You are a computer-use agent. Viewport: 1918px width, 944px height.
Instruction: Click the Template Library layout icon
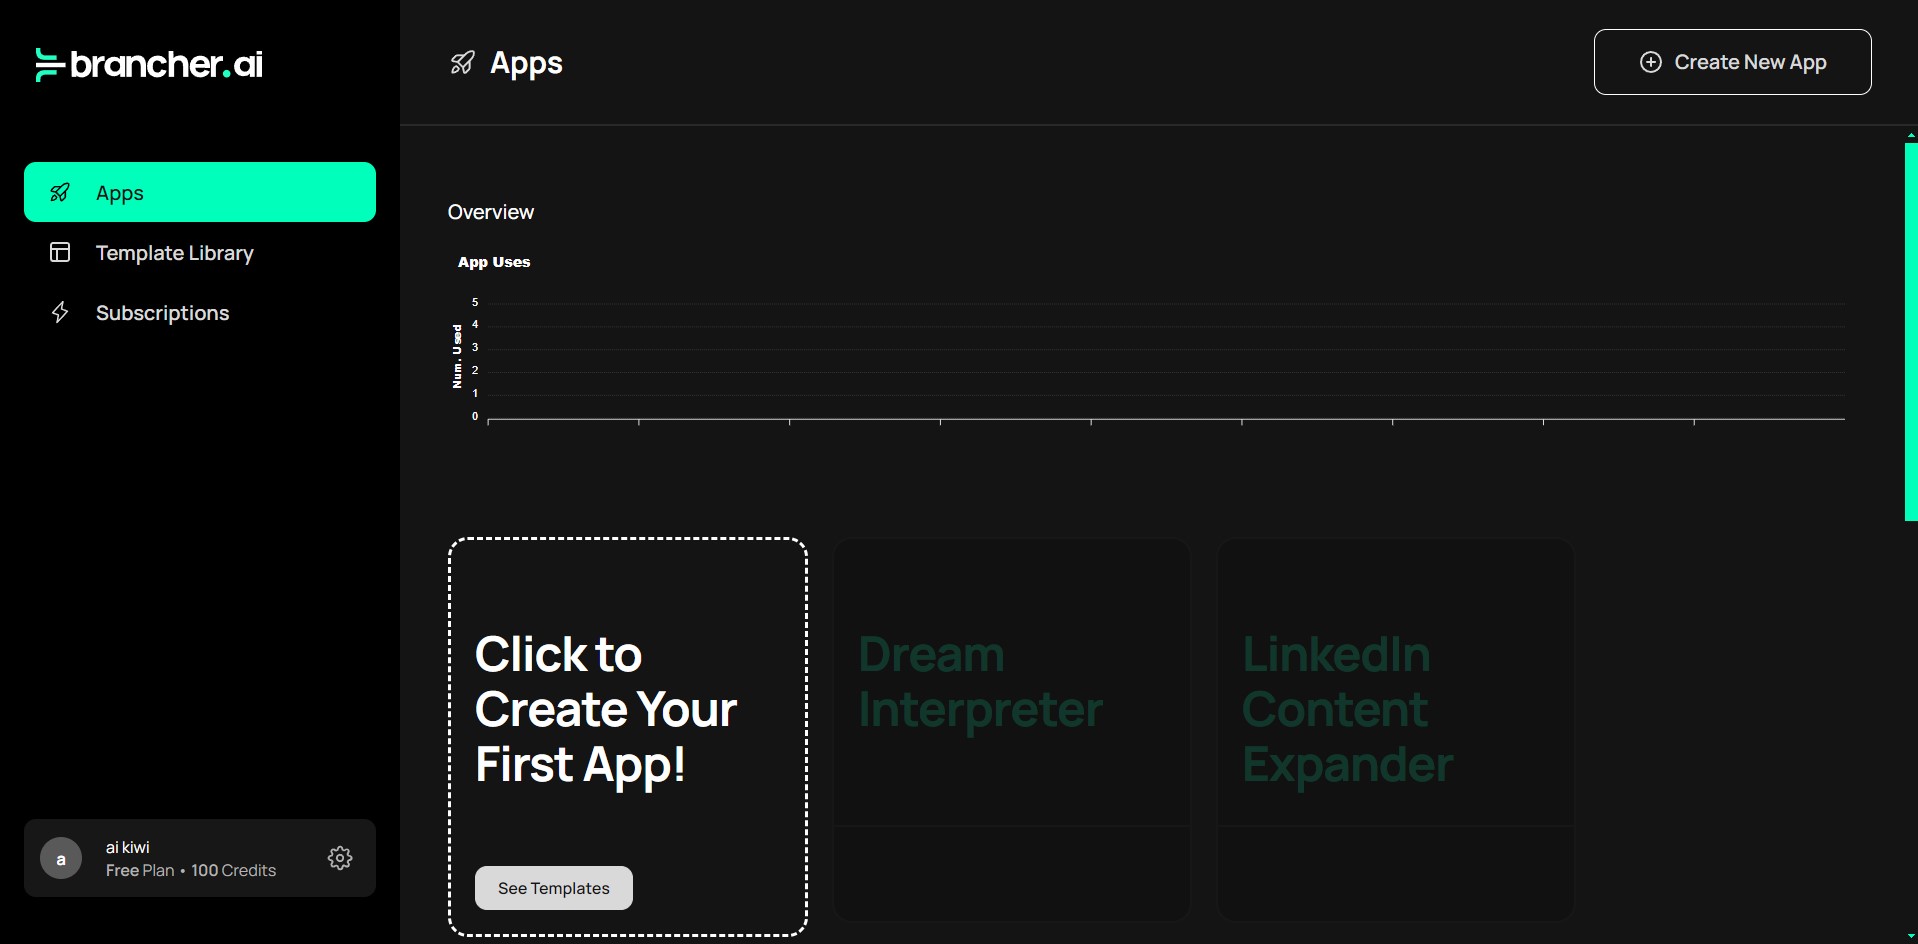pyautogui.click(x=60, y=252)
